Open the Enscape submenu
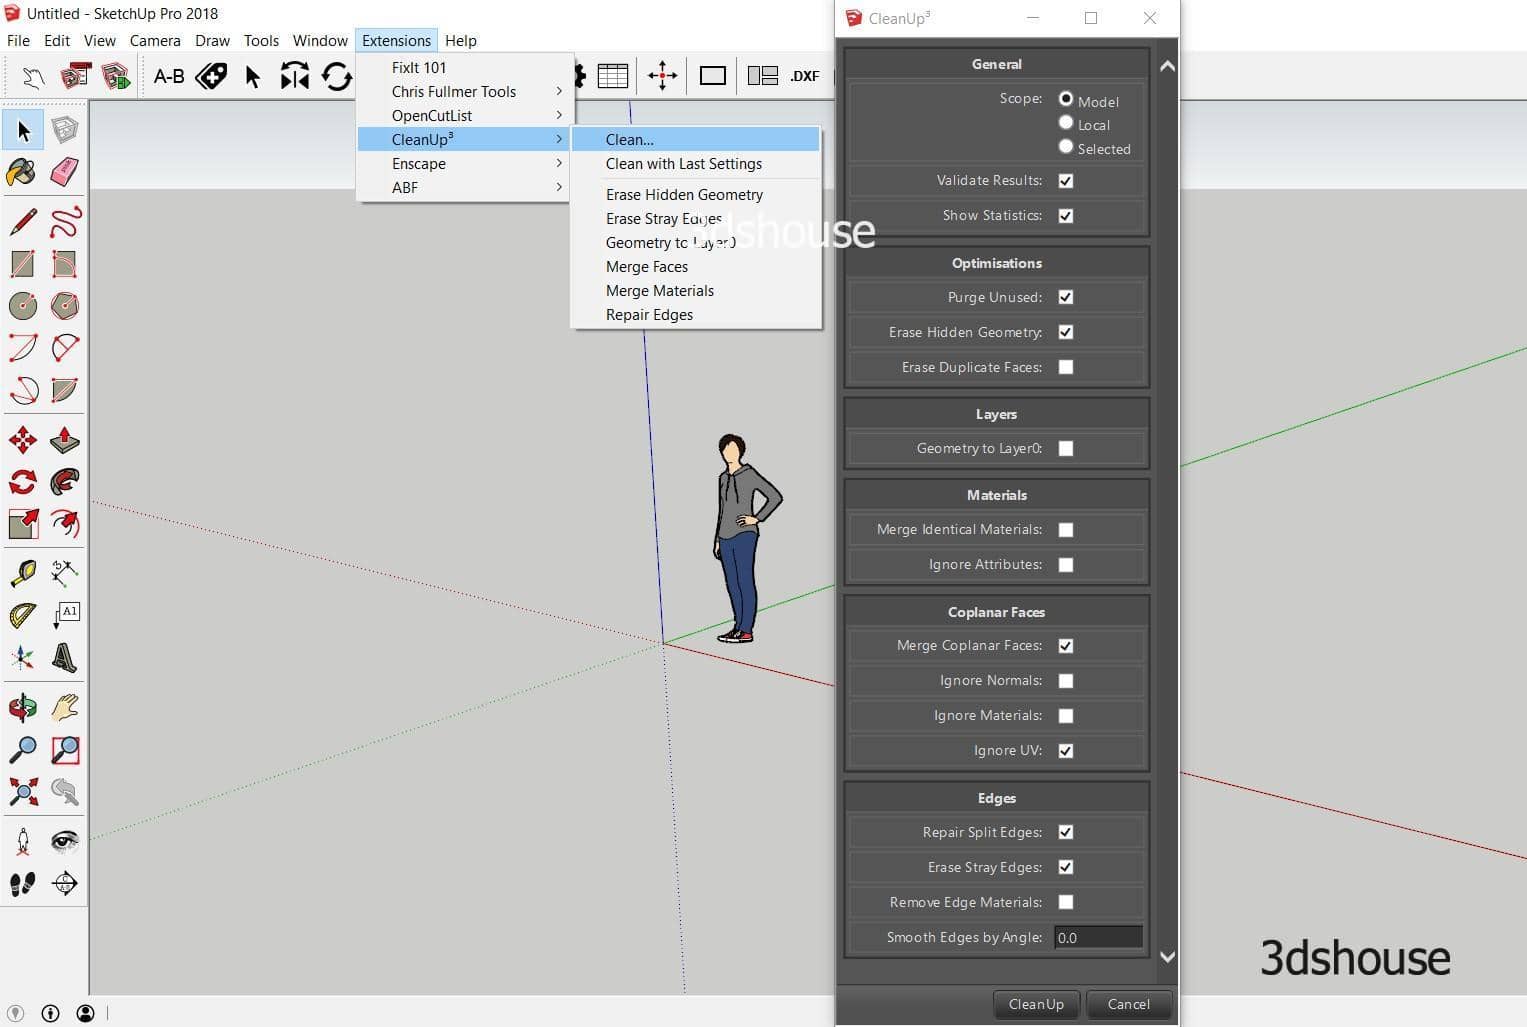Image resolution: width=1527 pixels, height=1027 pixels. [x=419, y=163]
